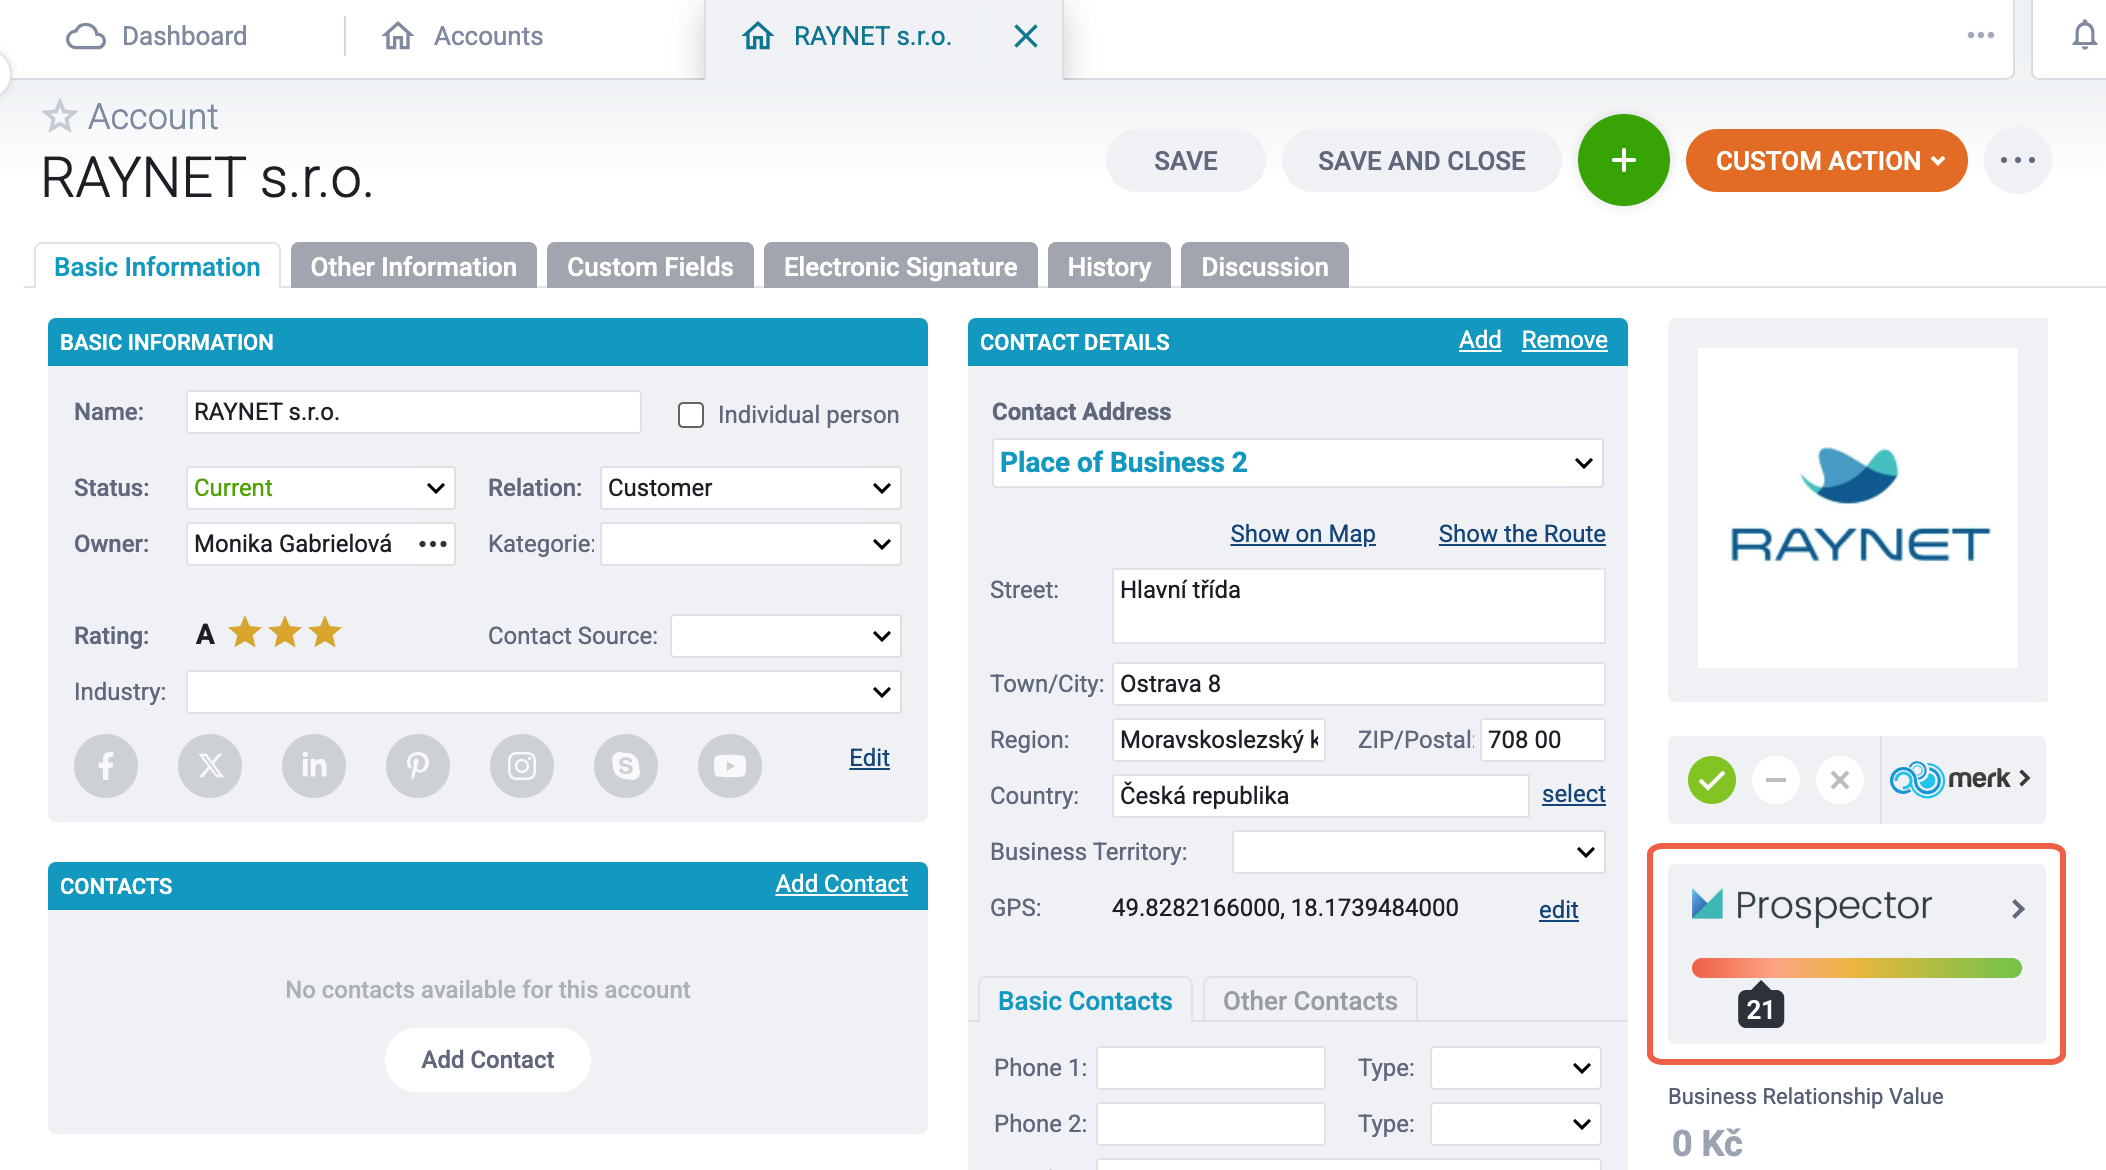The image size is (2106, 1170).
Task: Switch to the Discussion tab
Action: pyautogui.click(x=1265, y=267)
